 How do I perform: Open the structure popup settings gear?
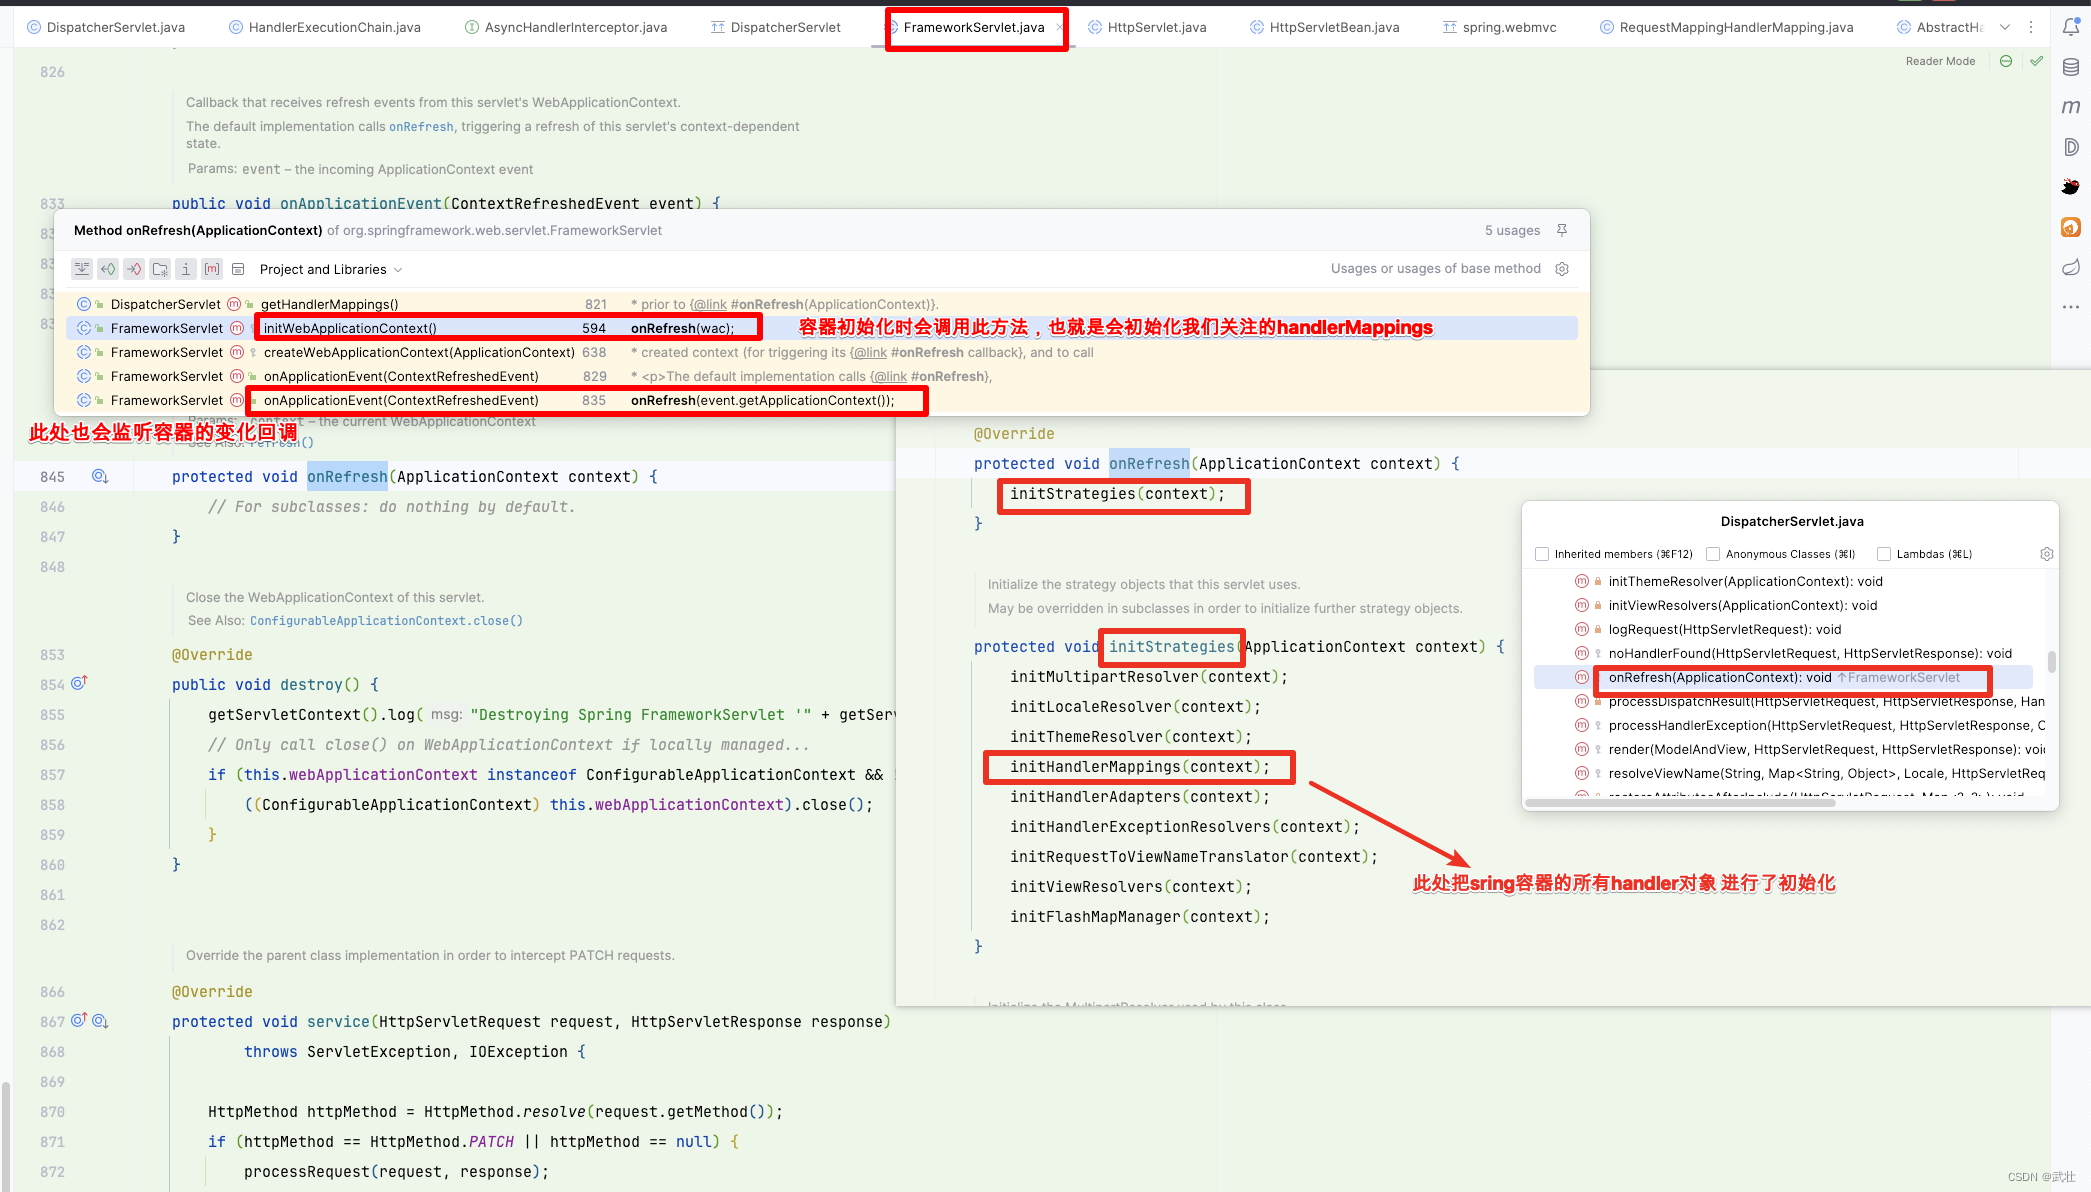(x=2046, y=554)
